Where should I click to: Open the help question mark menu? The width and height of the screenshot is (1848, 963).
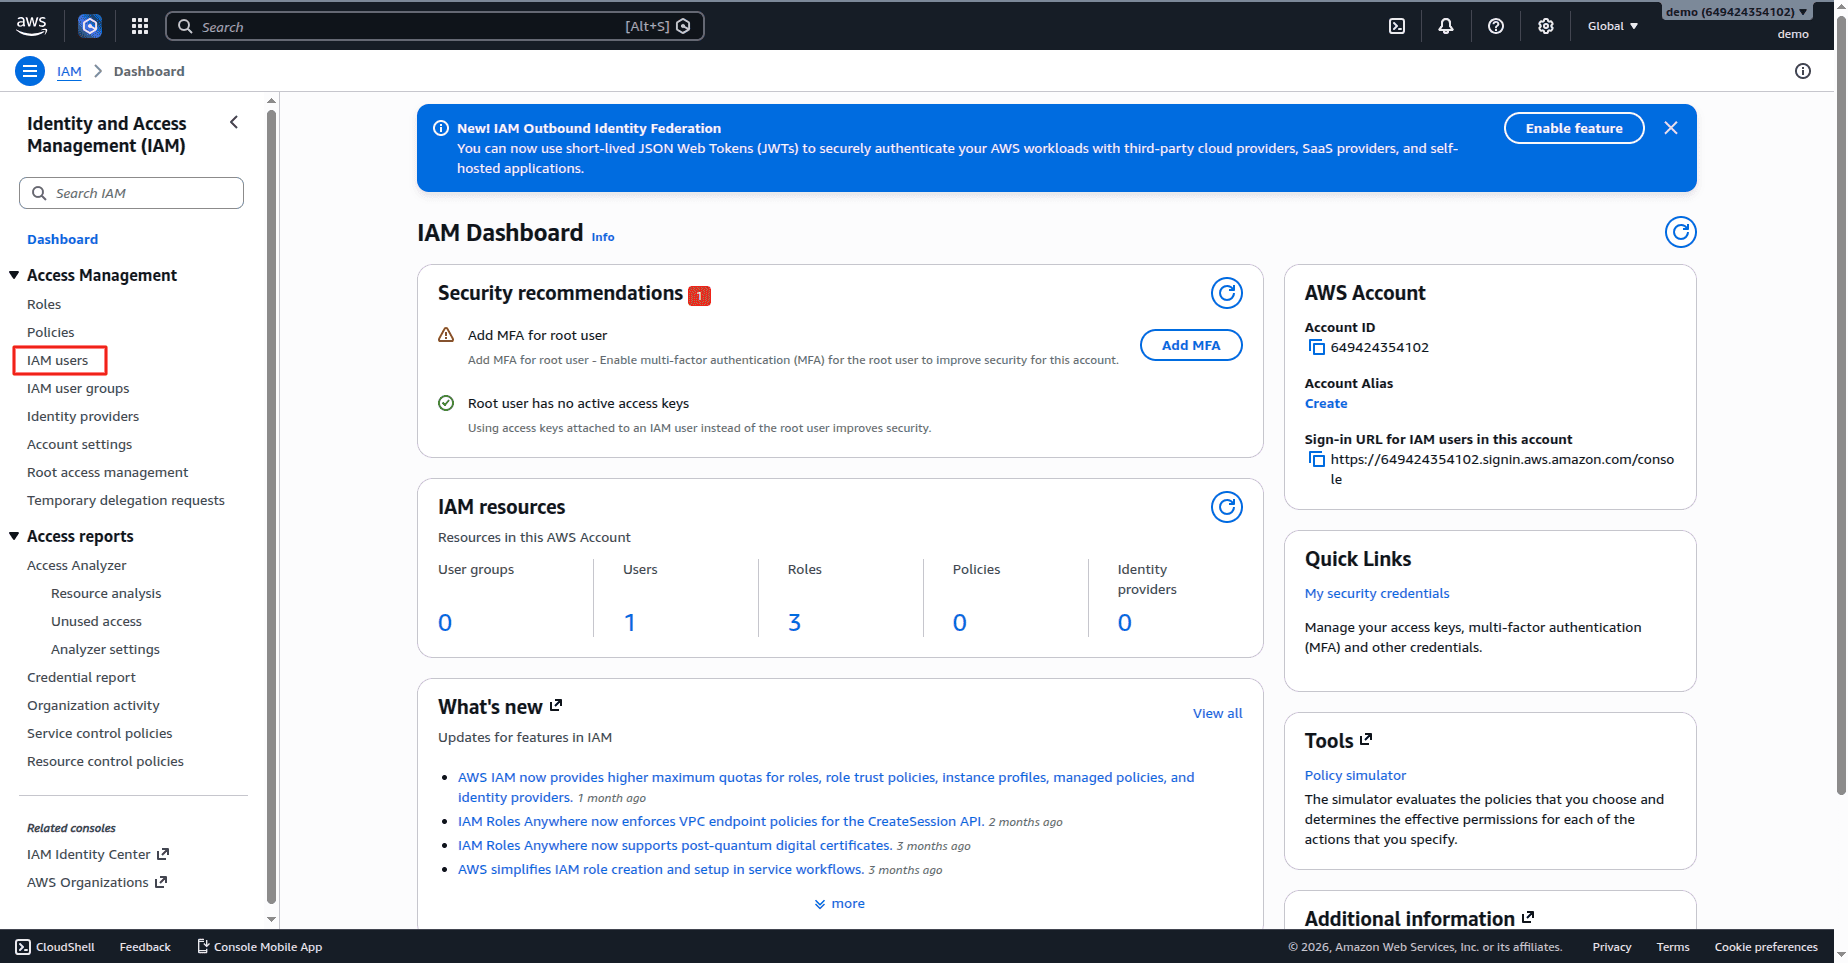tap(1496, 26)
